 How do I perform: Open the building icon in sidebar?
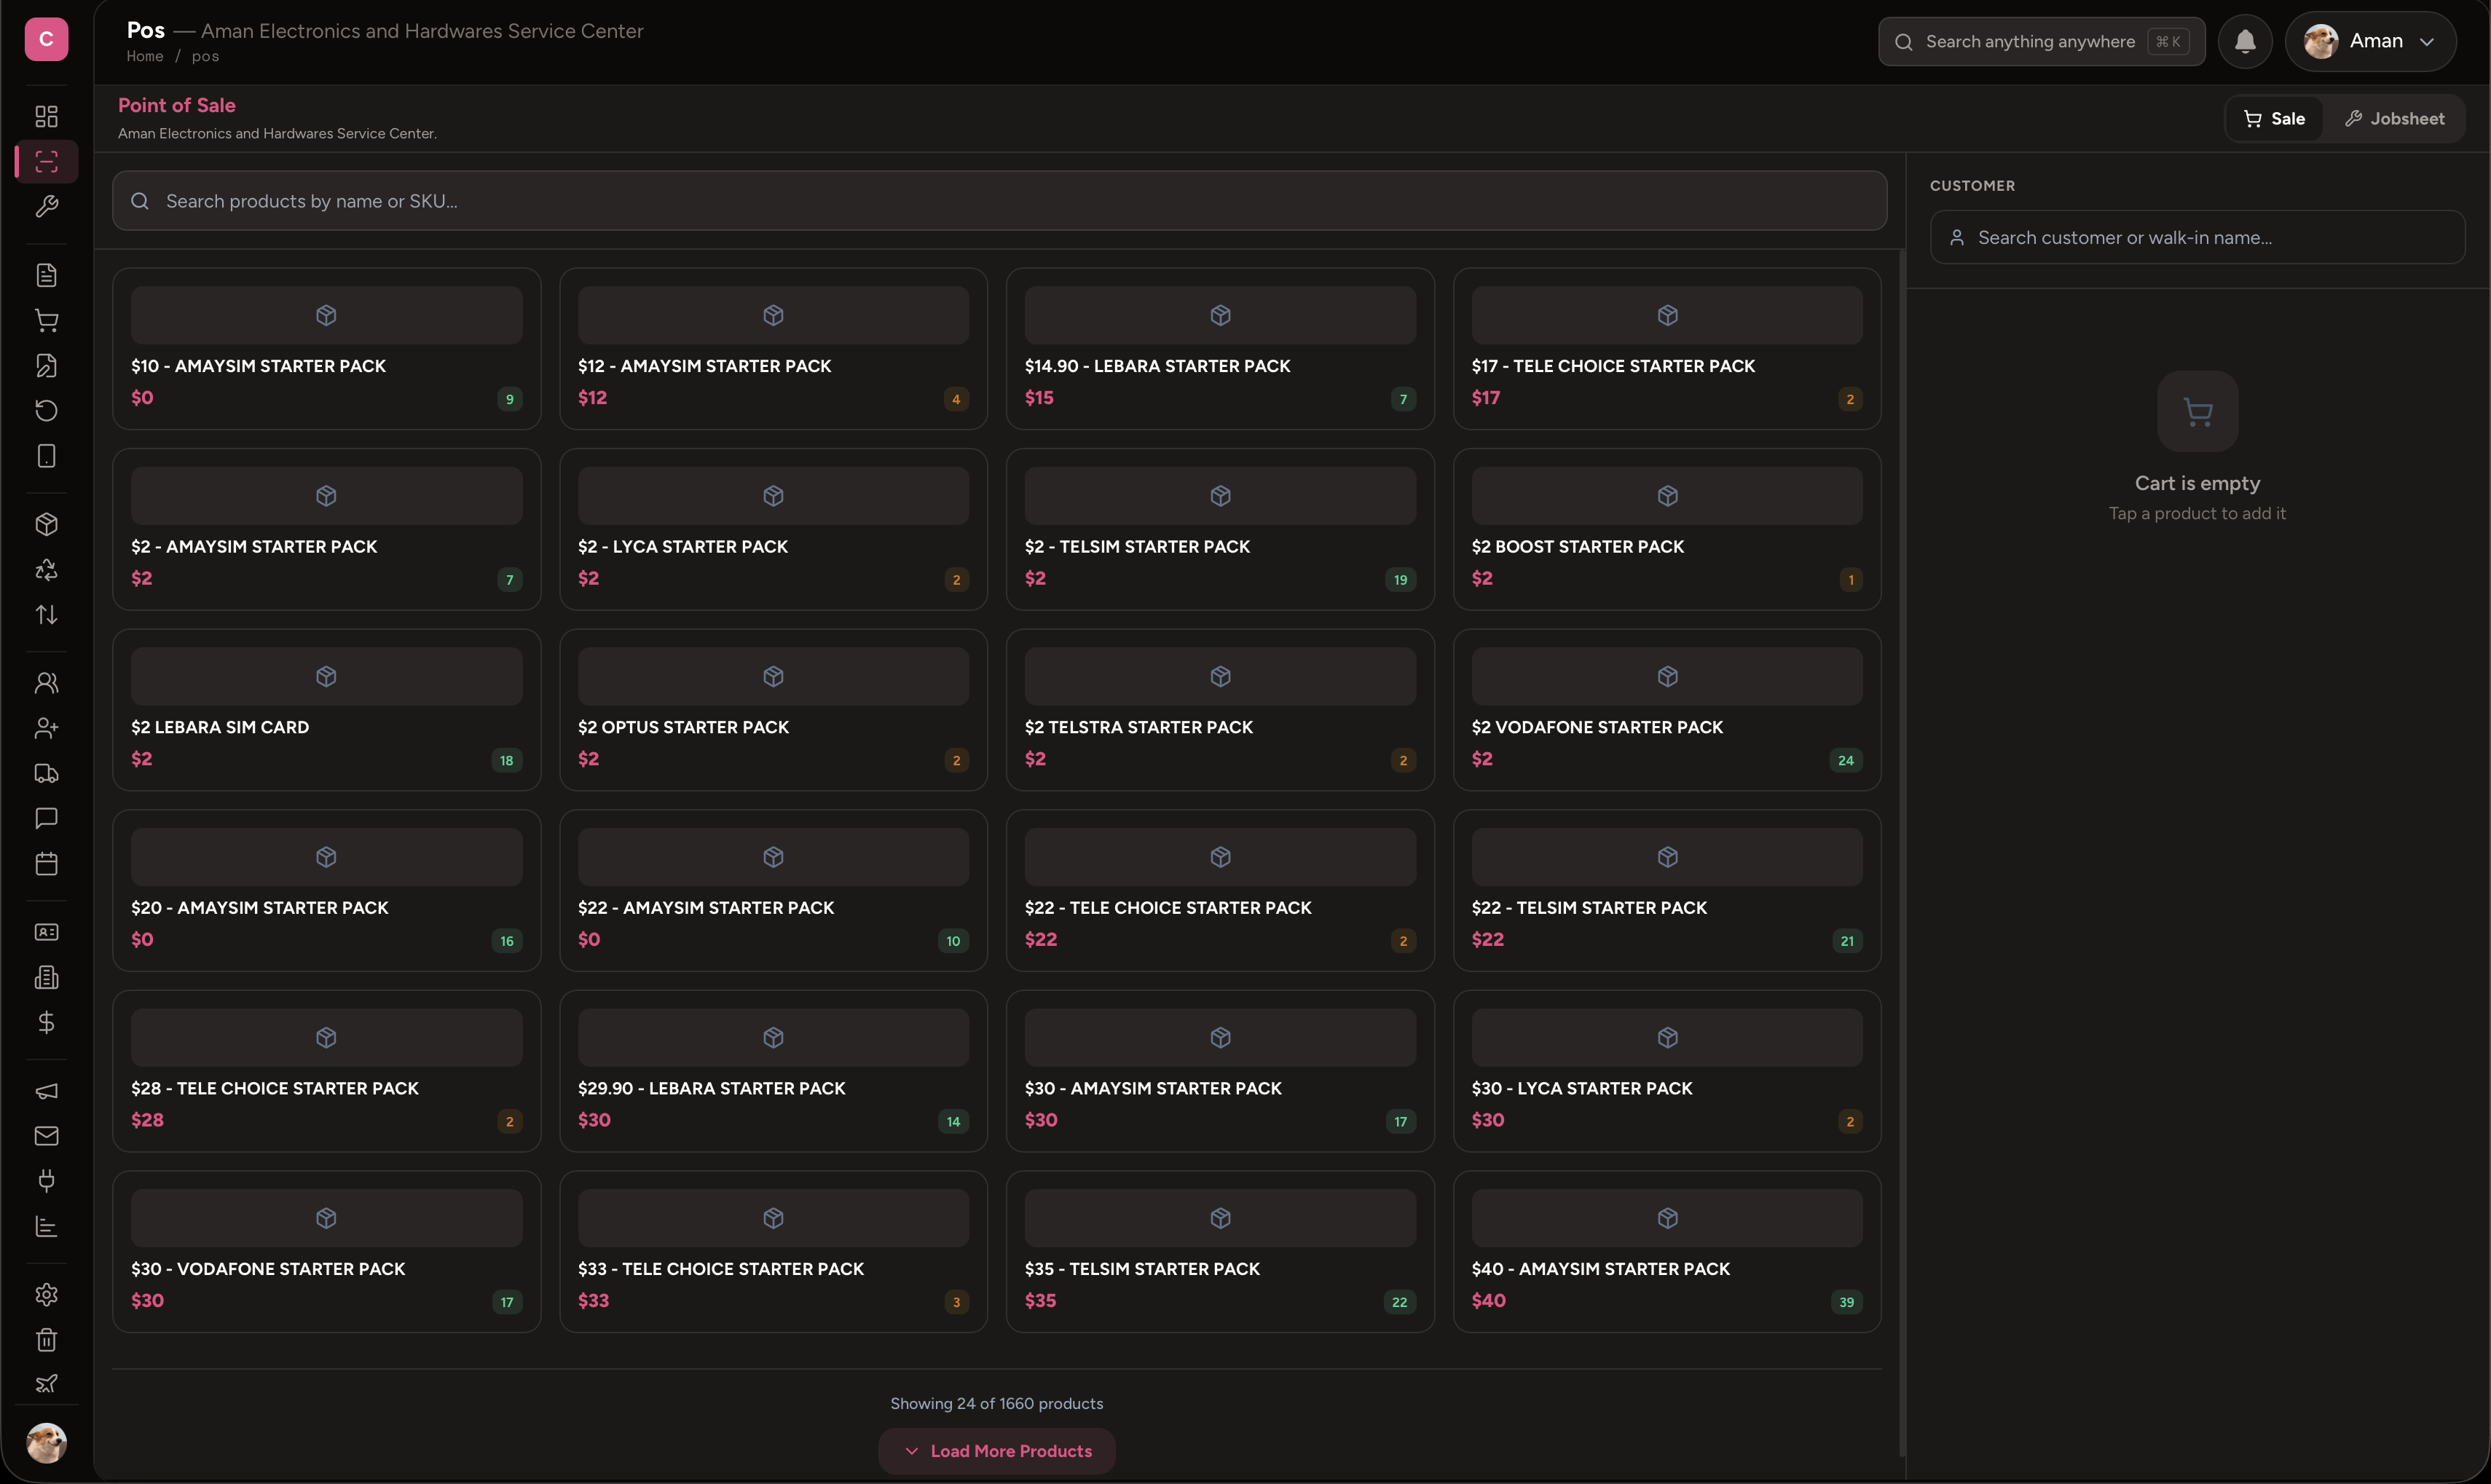tap(46, 977)
